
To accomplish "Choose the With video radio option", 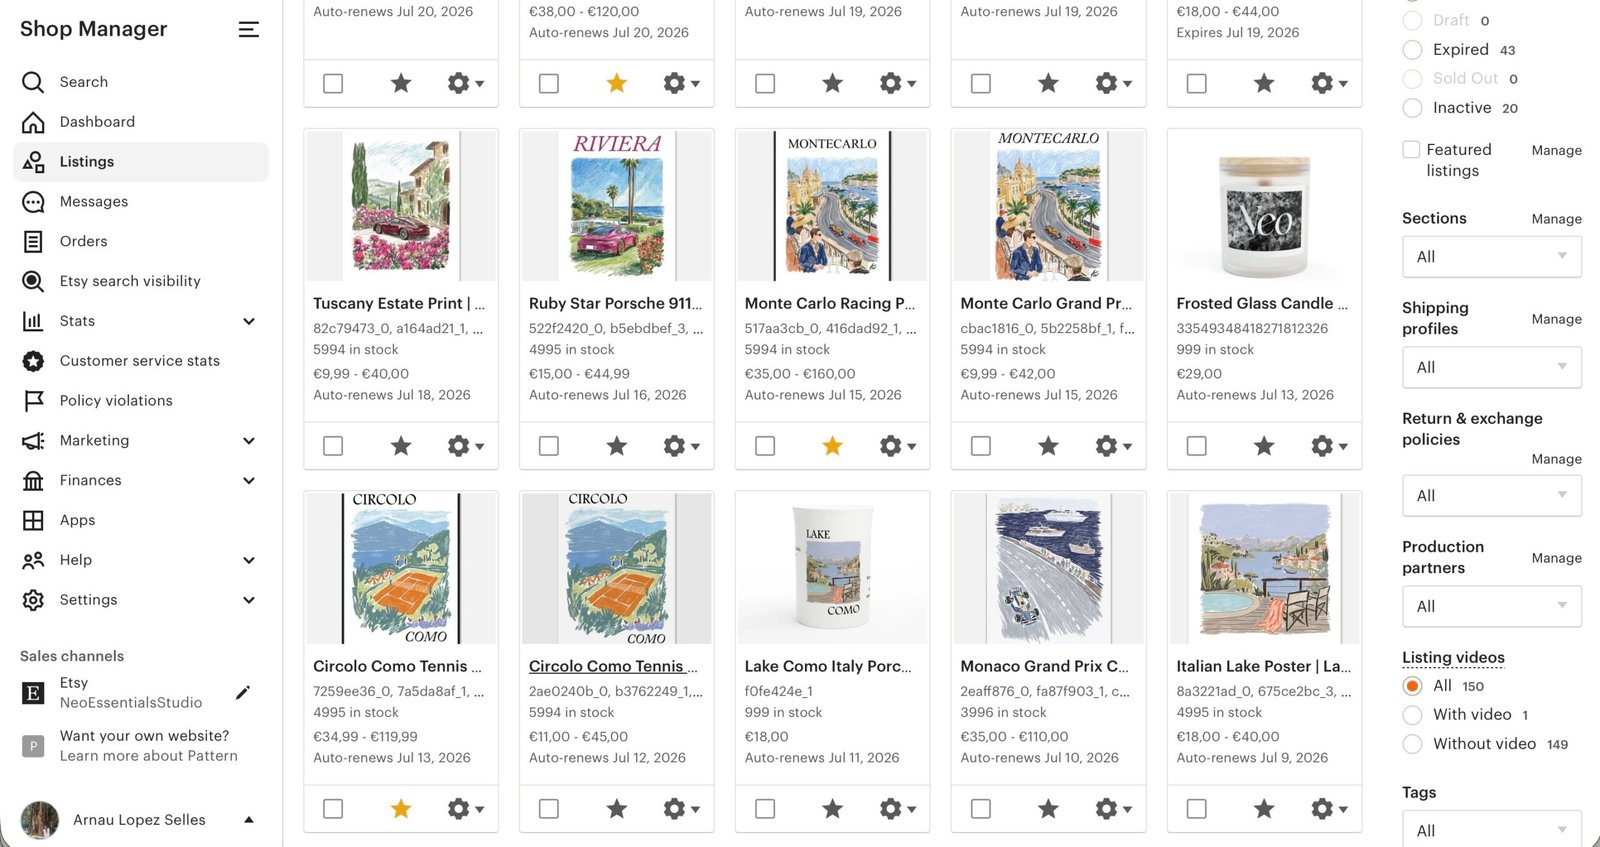I will pyautogui.click(x=1412, y=715).
